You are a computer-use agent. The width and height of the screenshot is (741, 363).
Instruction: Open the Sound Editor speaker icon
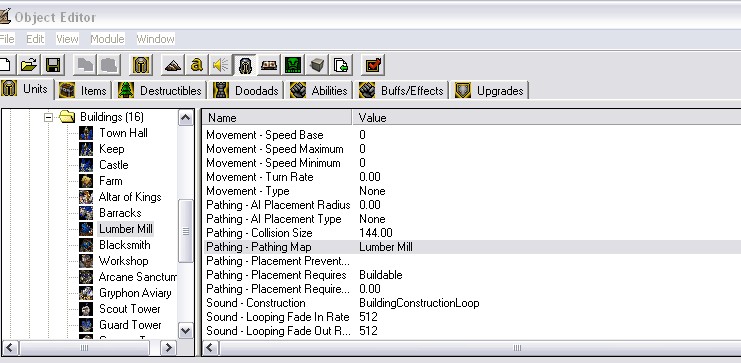pos(220,65)
